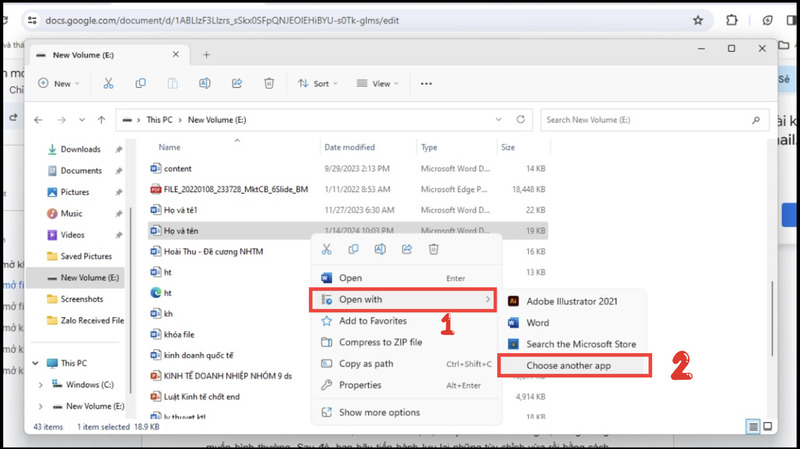Select Copy as path
800x449 pixels.
click(x=406, y=364)
